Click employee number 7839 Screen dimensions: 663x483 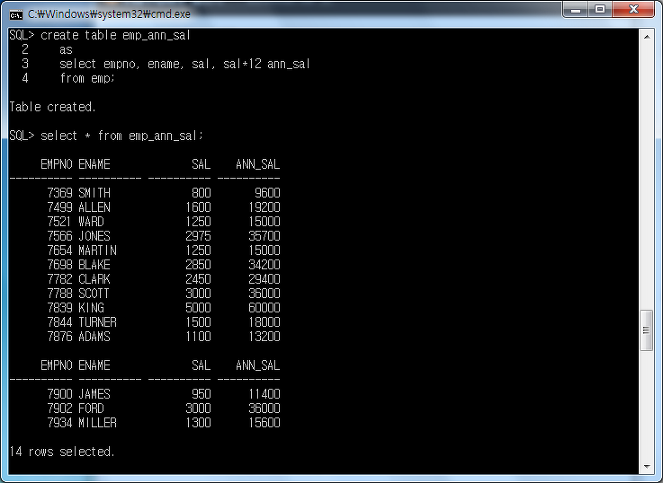(60, 308)
